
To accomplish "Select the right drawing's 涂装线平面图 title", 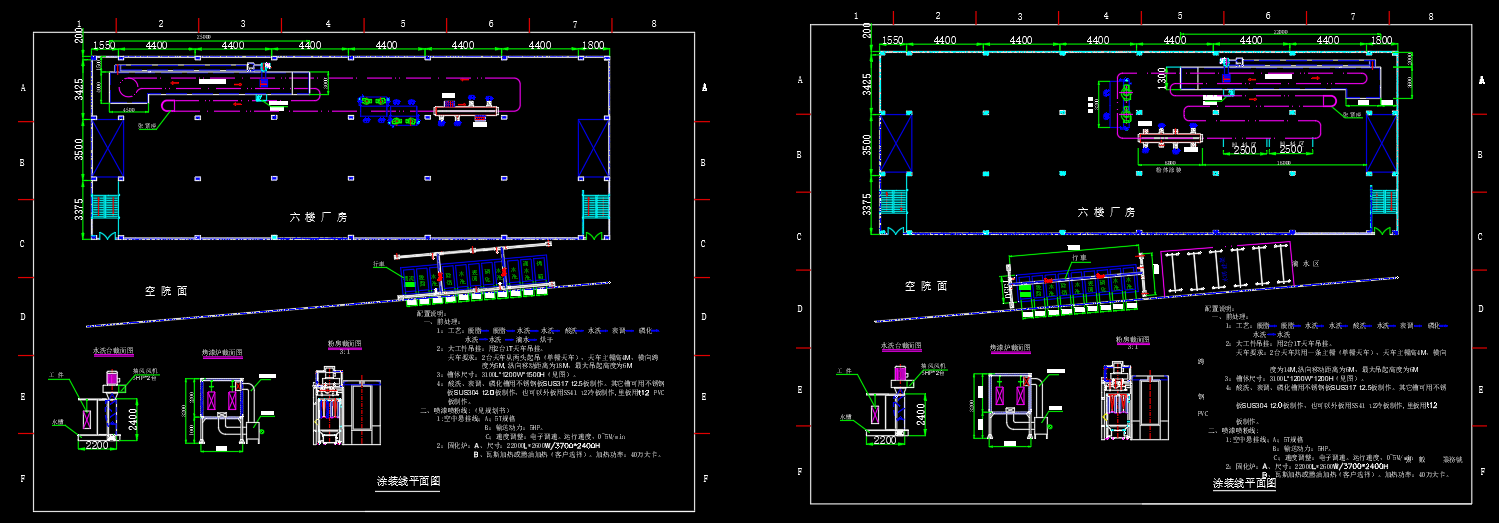I will tap(1244, 483).
